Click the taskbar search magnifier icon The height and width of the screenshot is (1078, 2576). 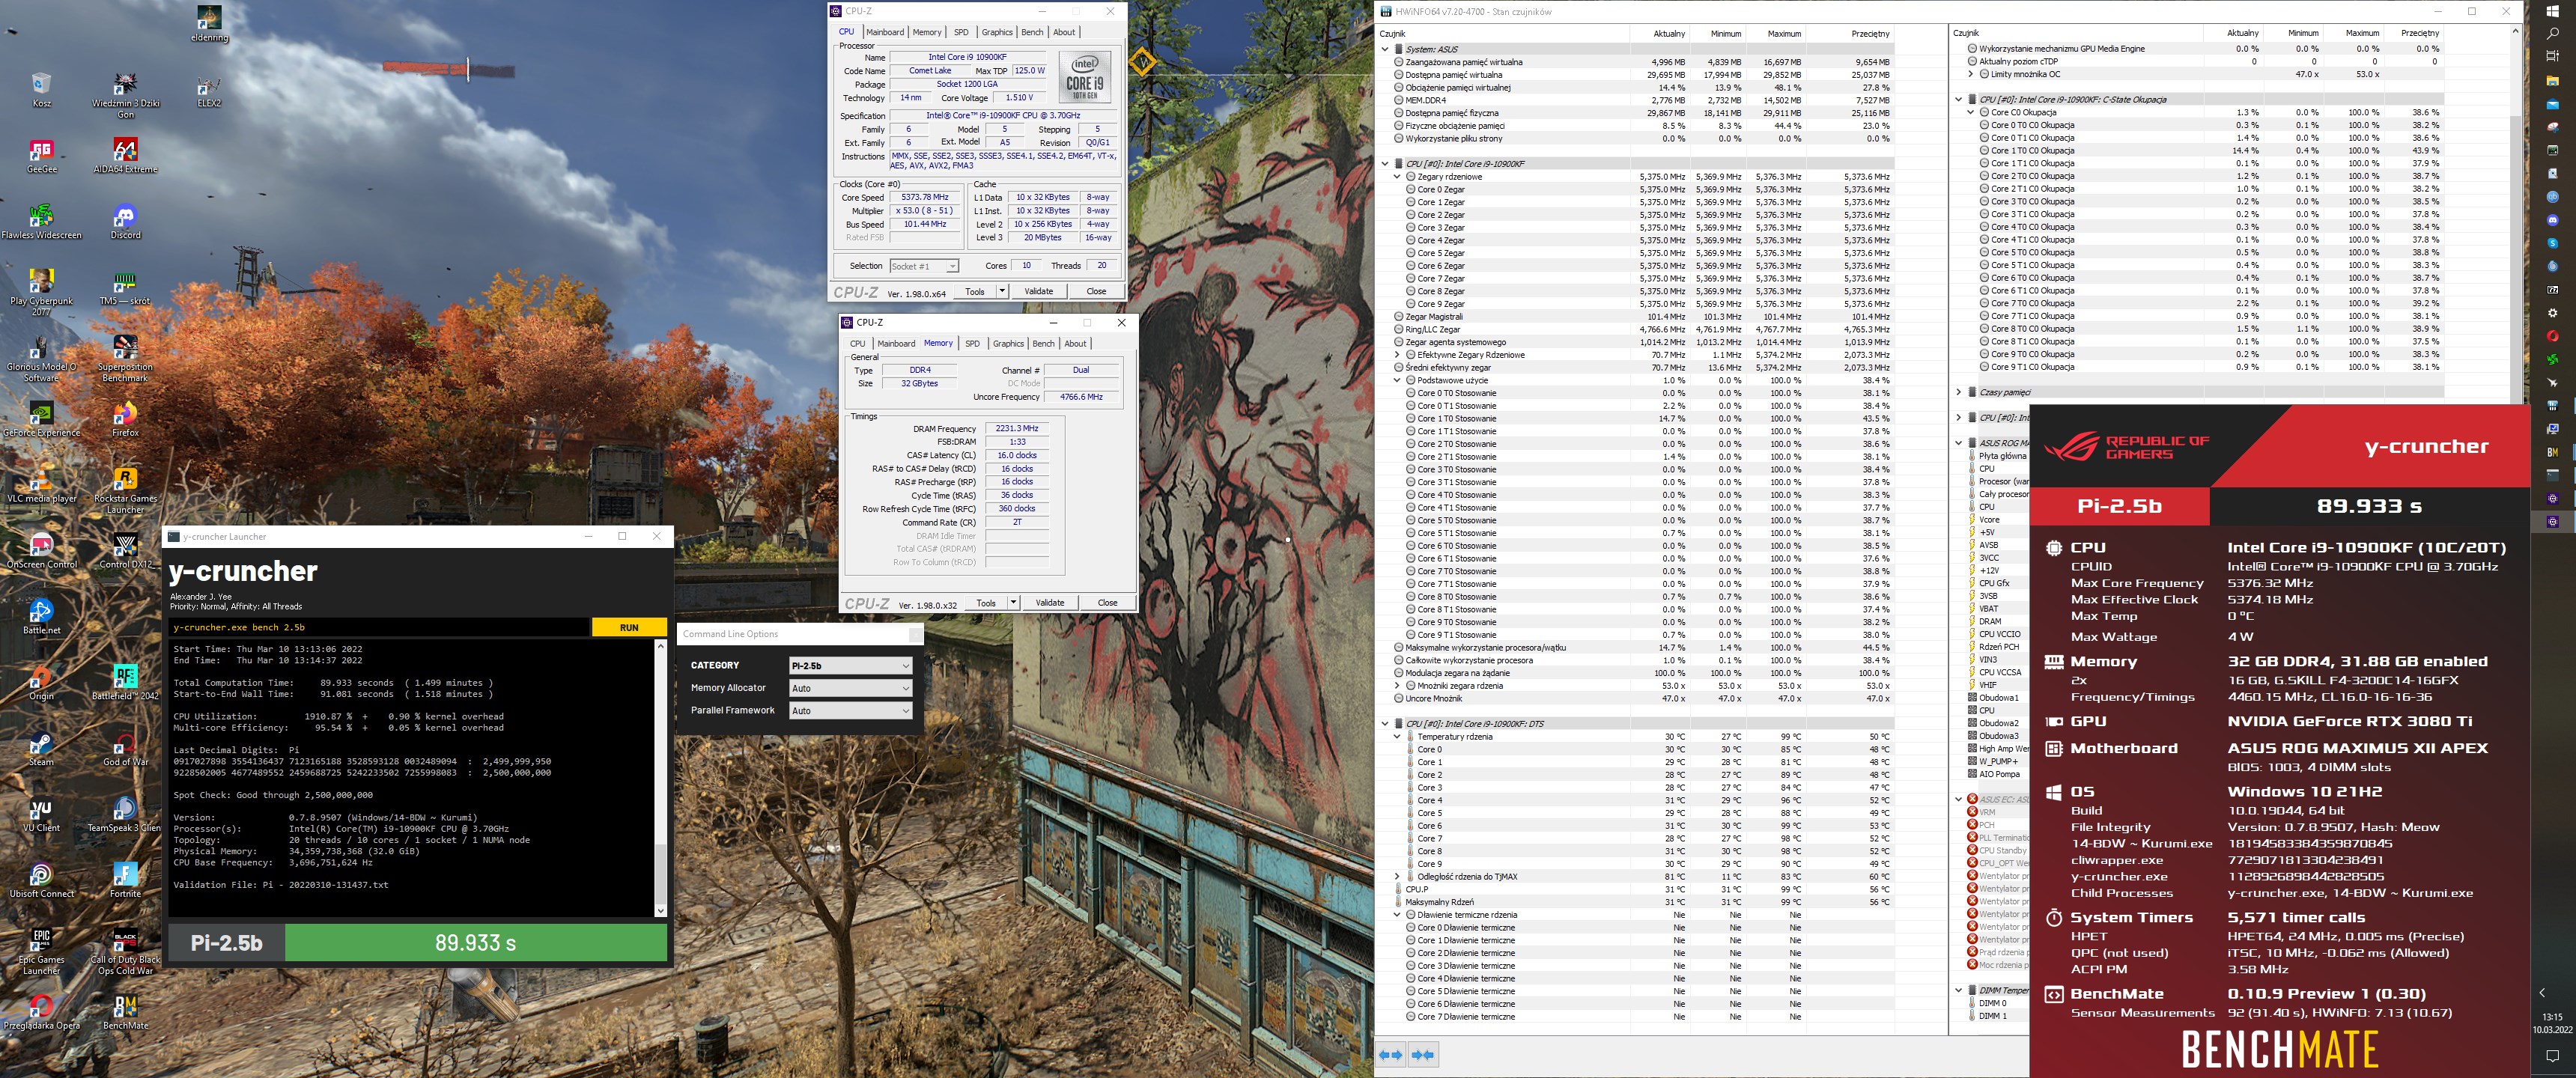click(2552, 33)
